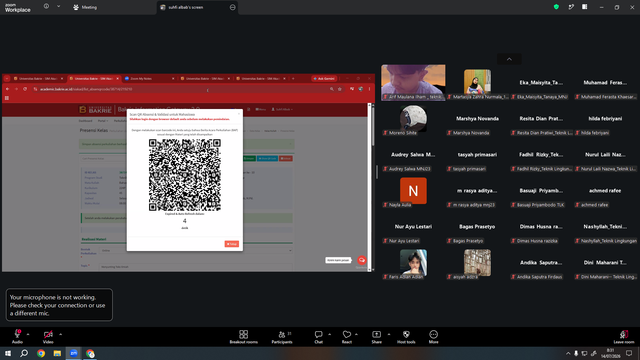Click the Bagas Prasetyo participant tile

pos(477,227)
